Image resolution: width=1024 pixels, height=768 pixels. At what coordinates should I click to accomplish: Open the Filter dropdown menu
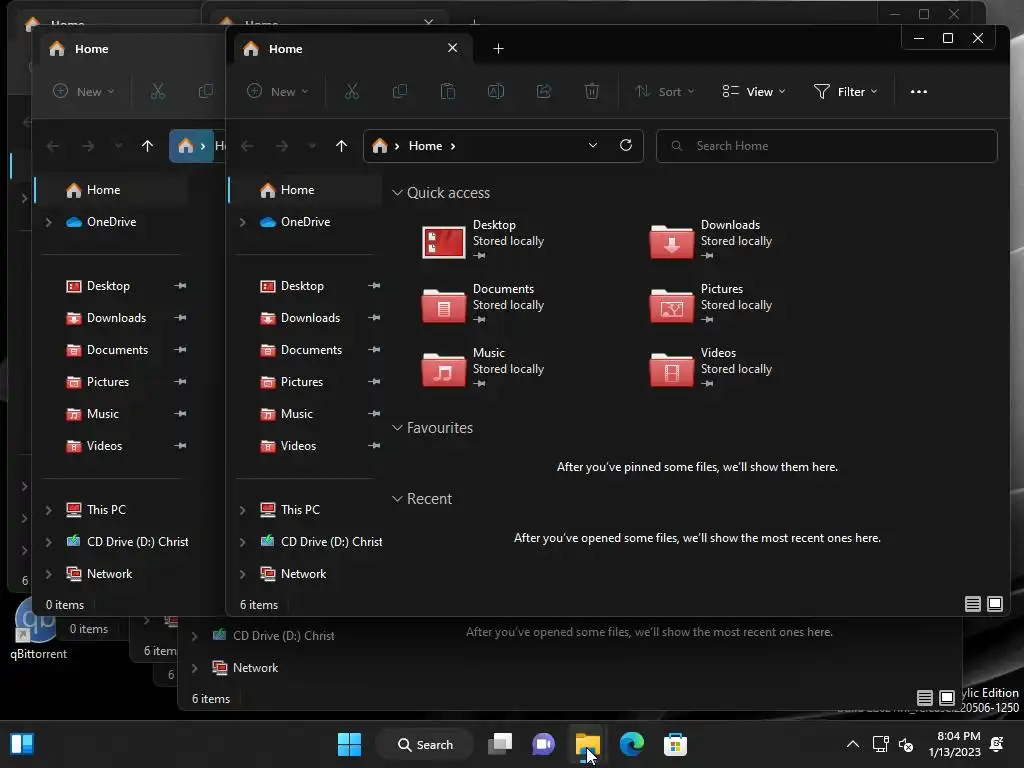845,91
